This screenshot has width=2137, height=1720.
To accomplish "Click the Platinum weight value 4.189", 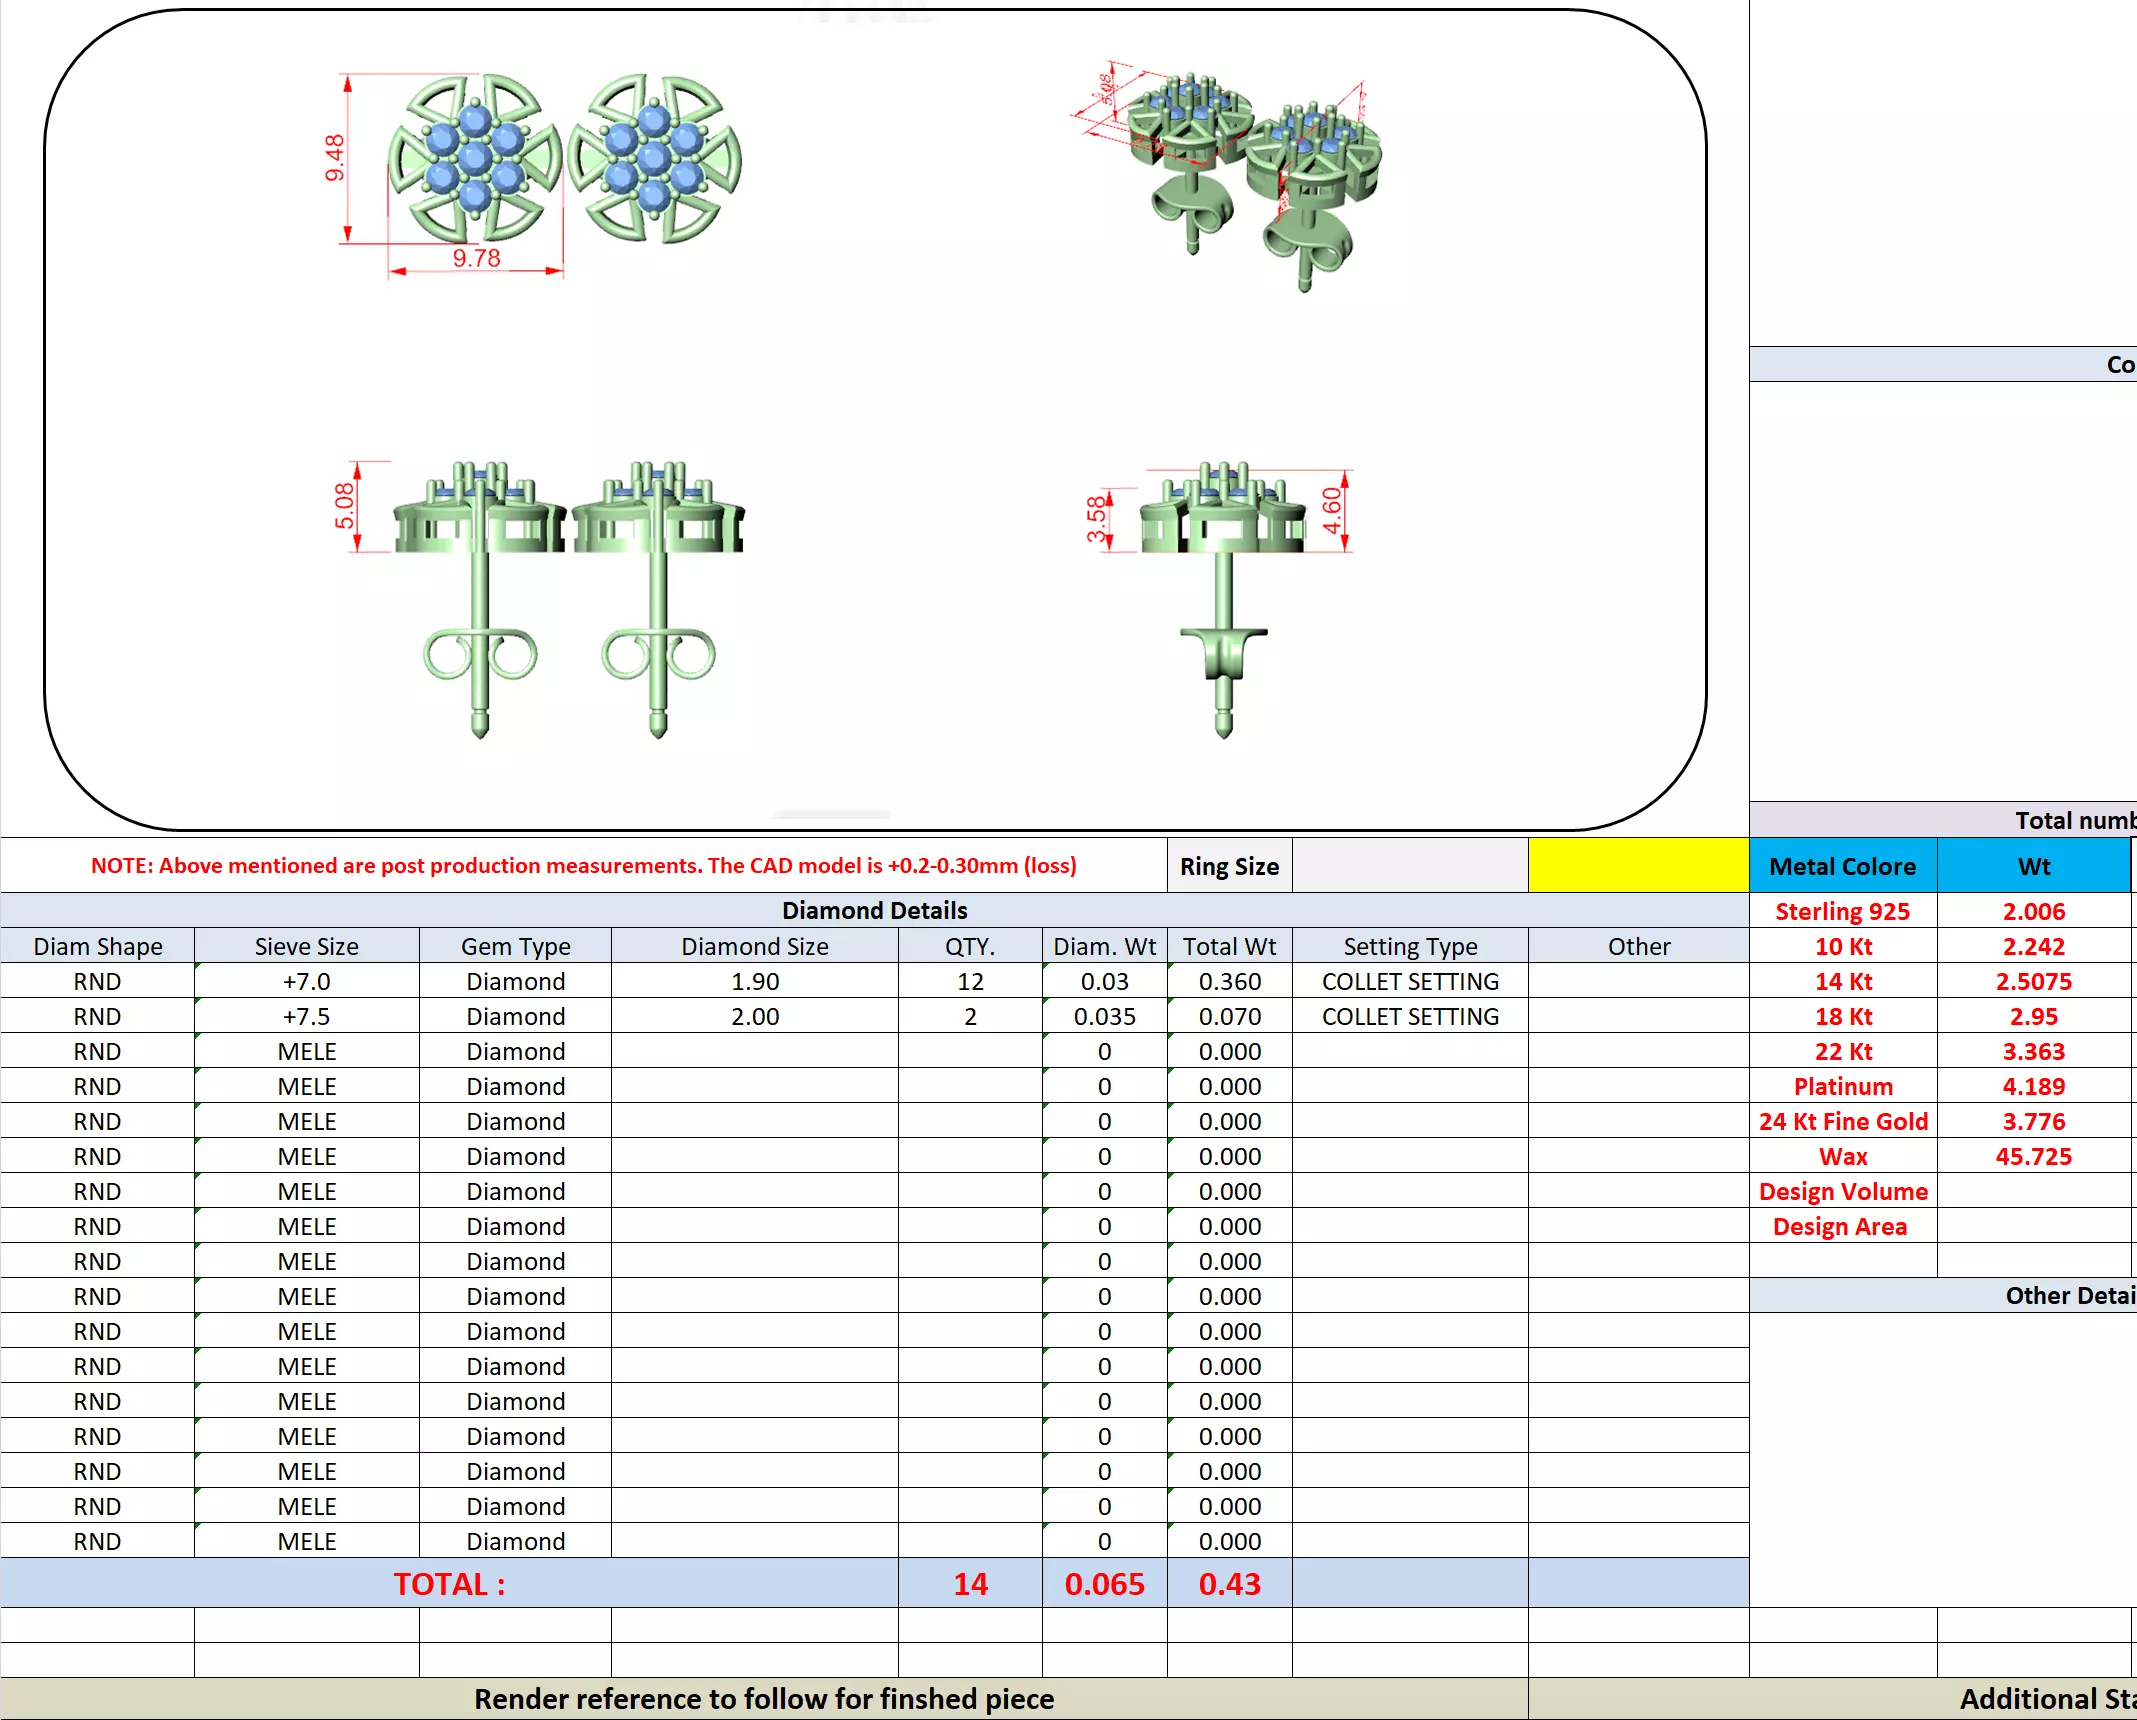I will point(2033,1087).
